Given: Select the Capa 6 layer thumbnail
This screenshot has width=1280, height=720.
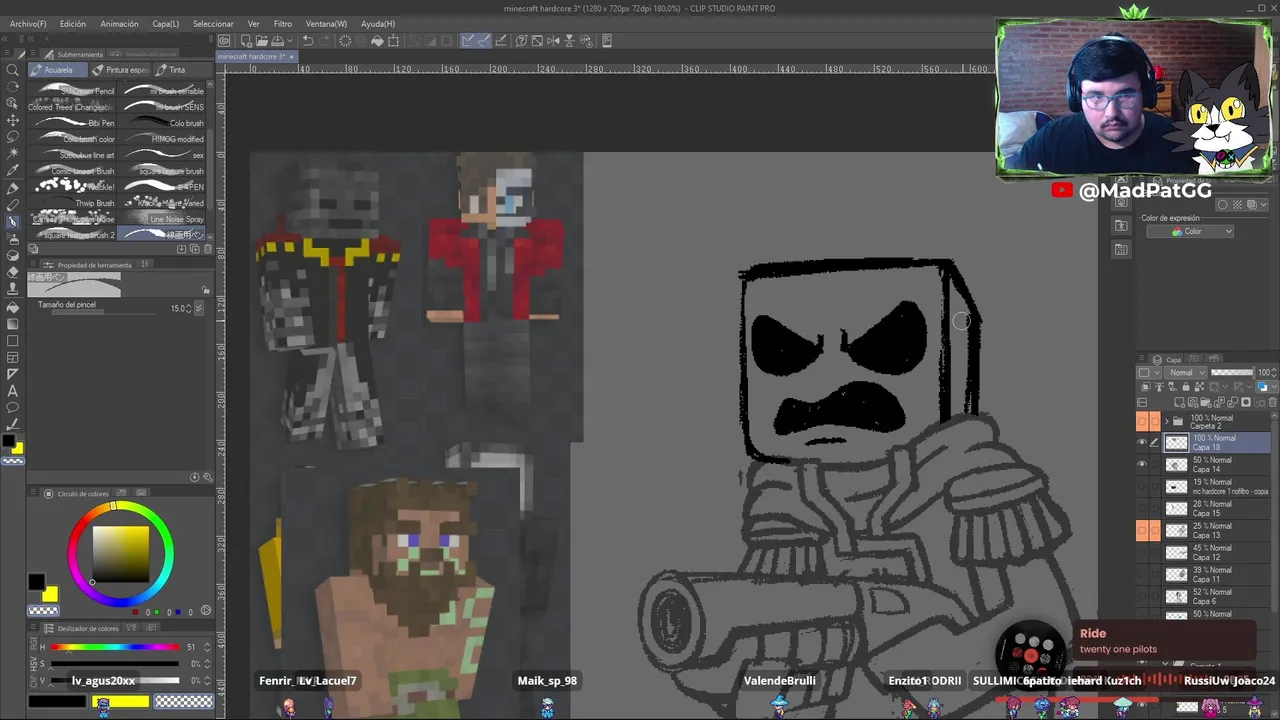Looking at the screenshot, I should point(1177,597).
